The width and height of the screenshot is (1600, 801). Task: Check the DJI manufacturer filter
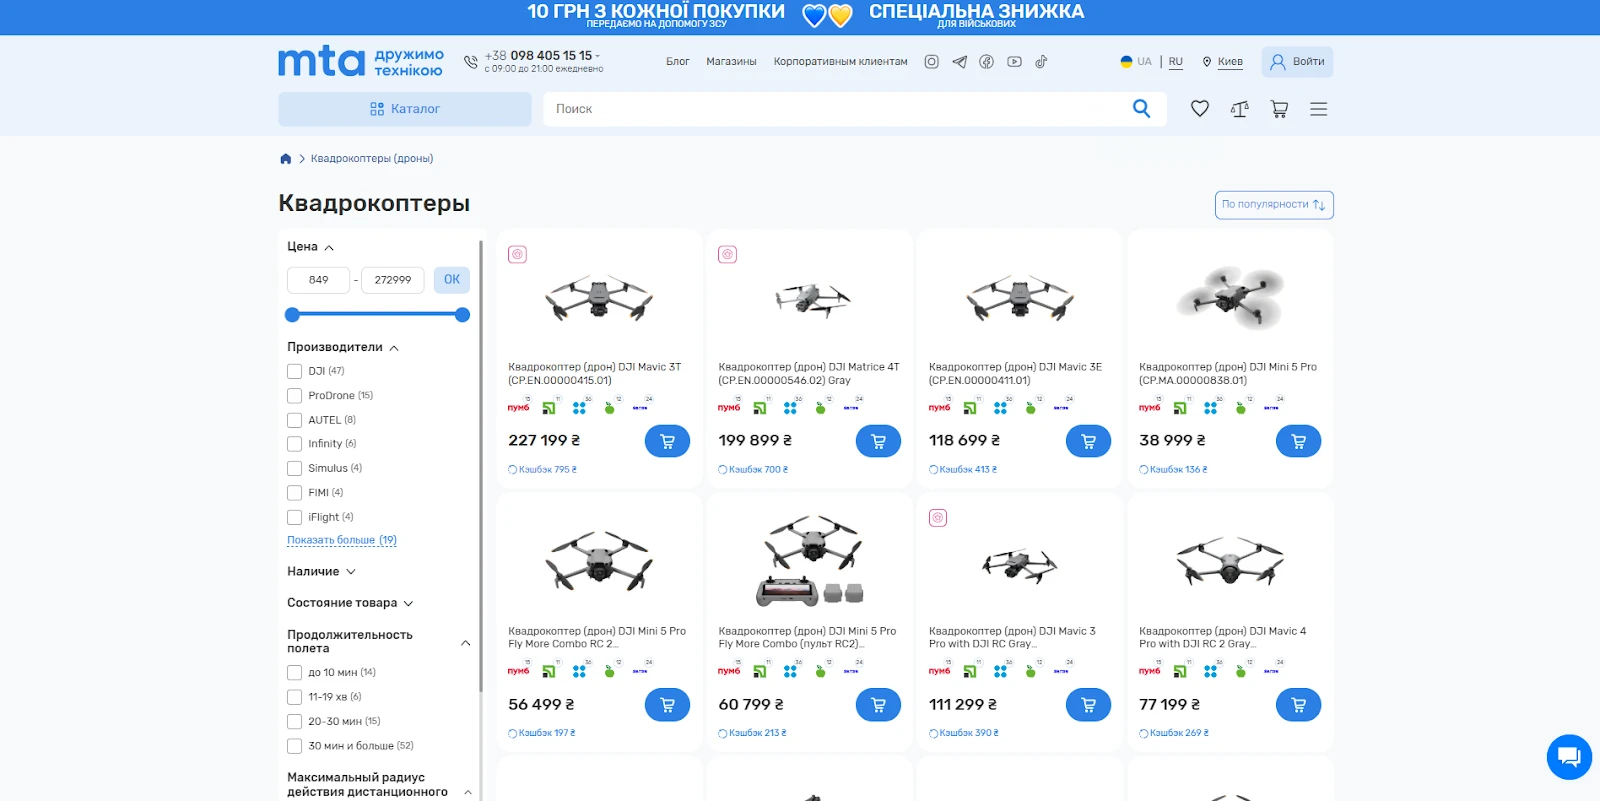pos(295,371)
